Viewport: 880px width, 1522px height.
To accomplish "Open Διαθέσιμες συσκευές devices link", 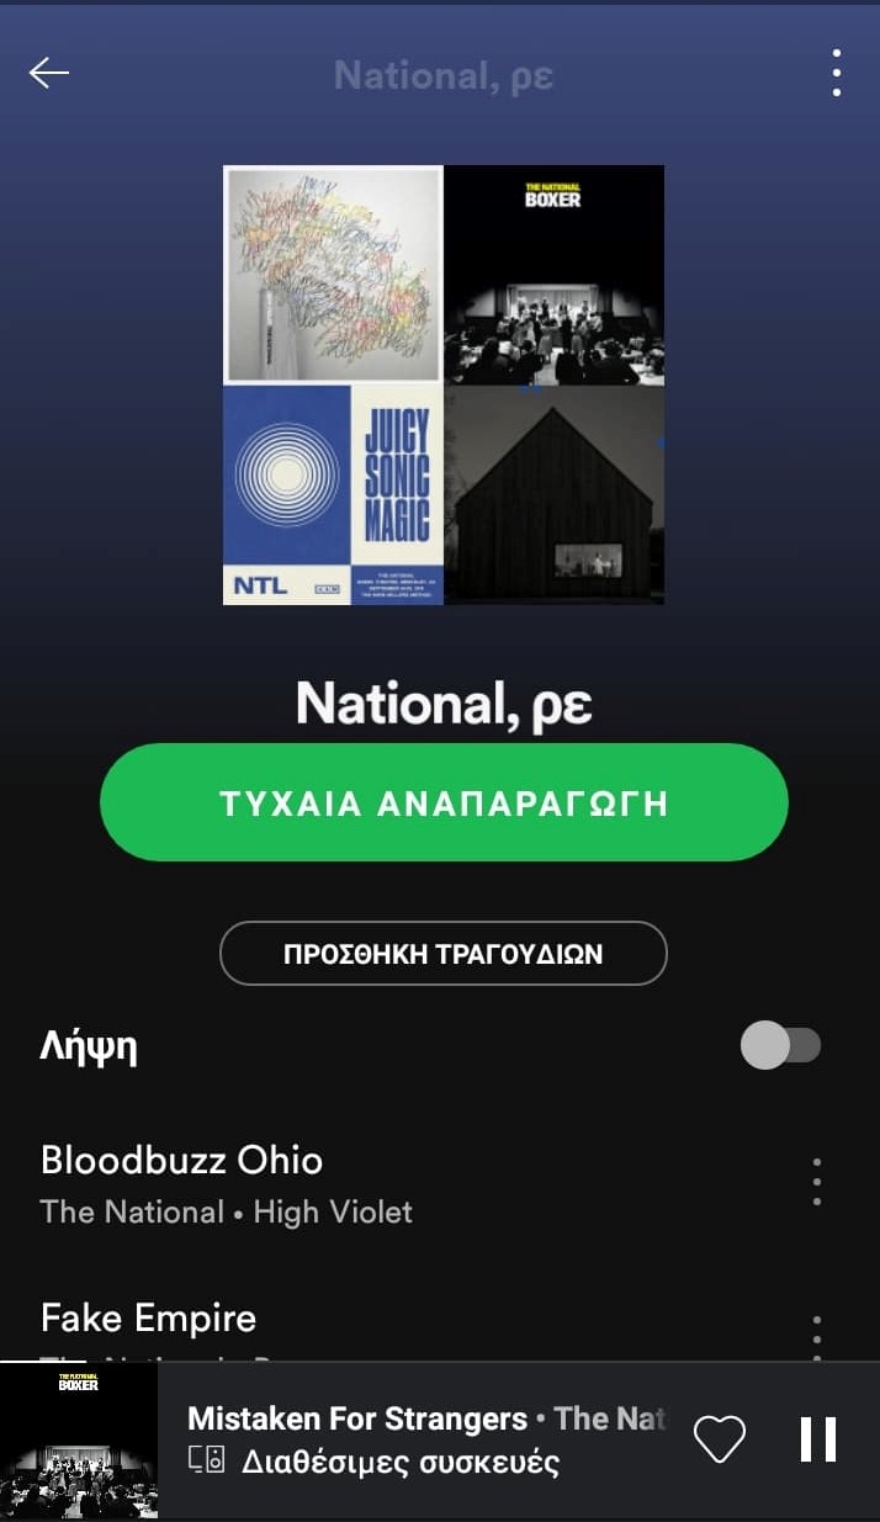I will coord(400,1462).
